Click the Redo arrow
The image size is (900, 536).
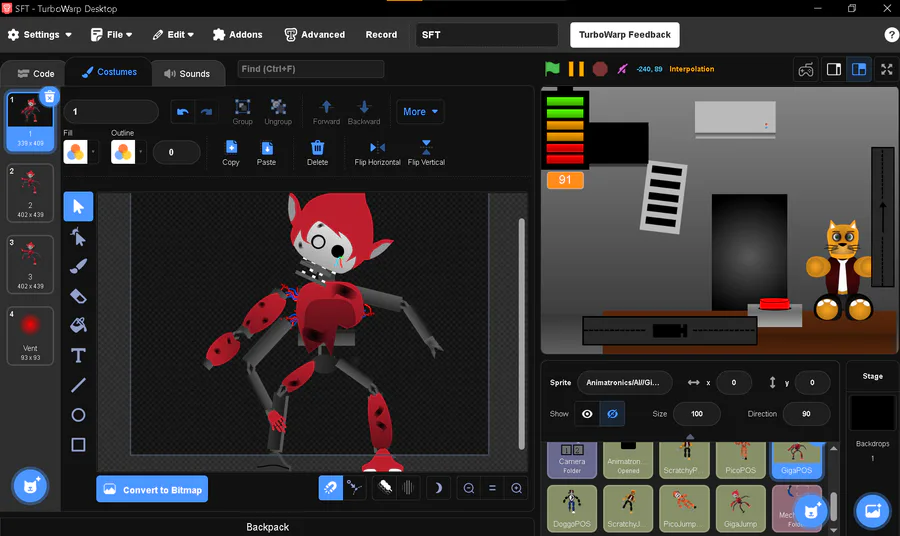207,111
